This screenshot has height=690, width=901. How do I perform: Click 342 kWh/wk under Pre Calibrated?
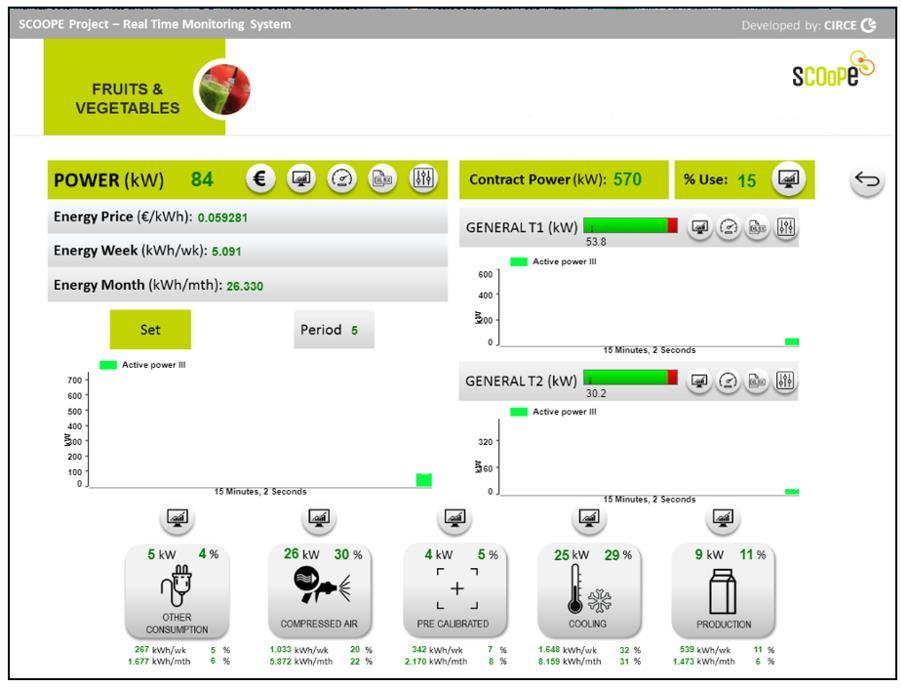click(x=437, y=650)
